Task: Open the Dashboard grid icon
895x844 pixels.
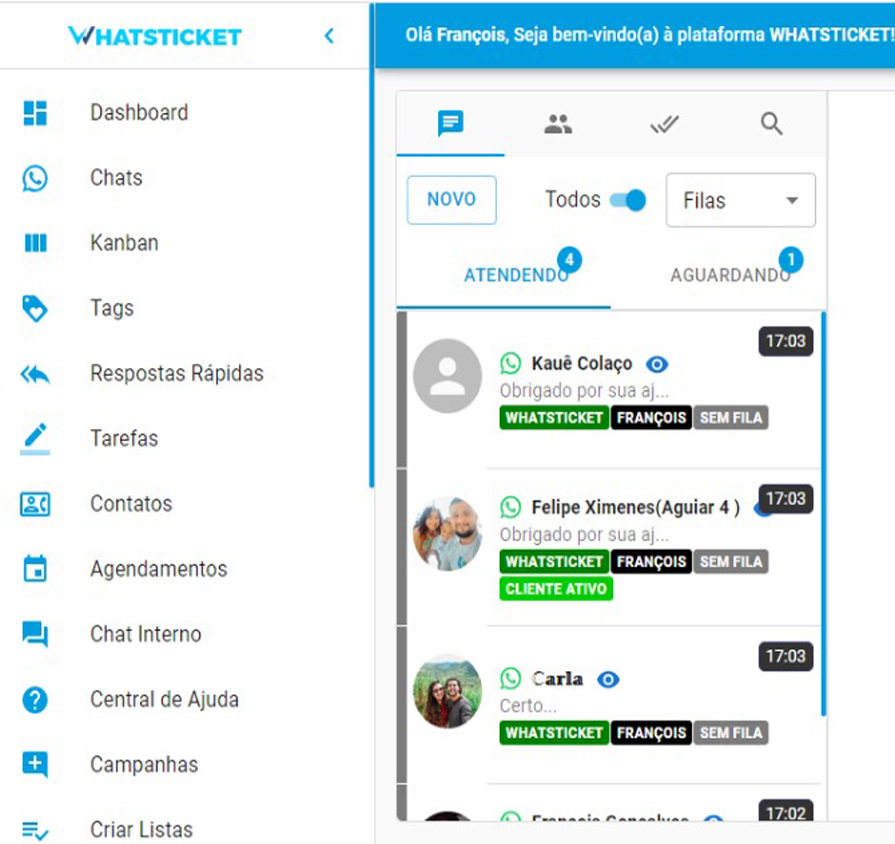Action: (x=35, y=112)
